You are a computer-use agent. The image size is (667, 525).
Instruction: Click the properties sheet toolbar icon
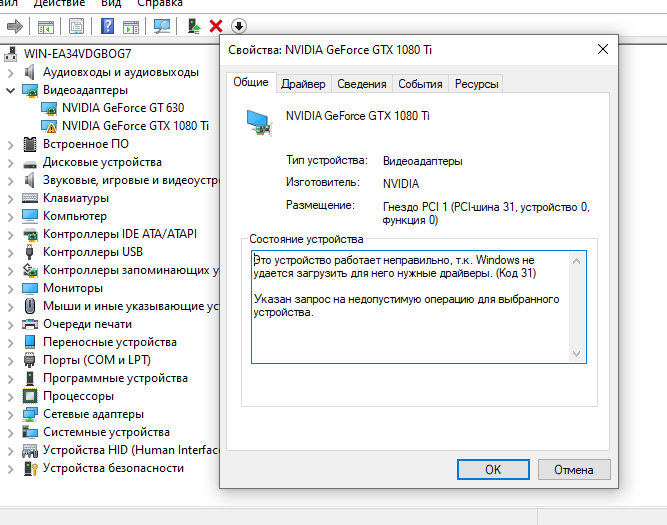pyautogui.click(x=76, y=26)
